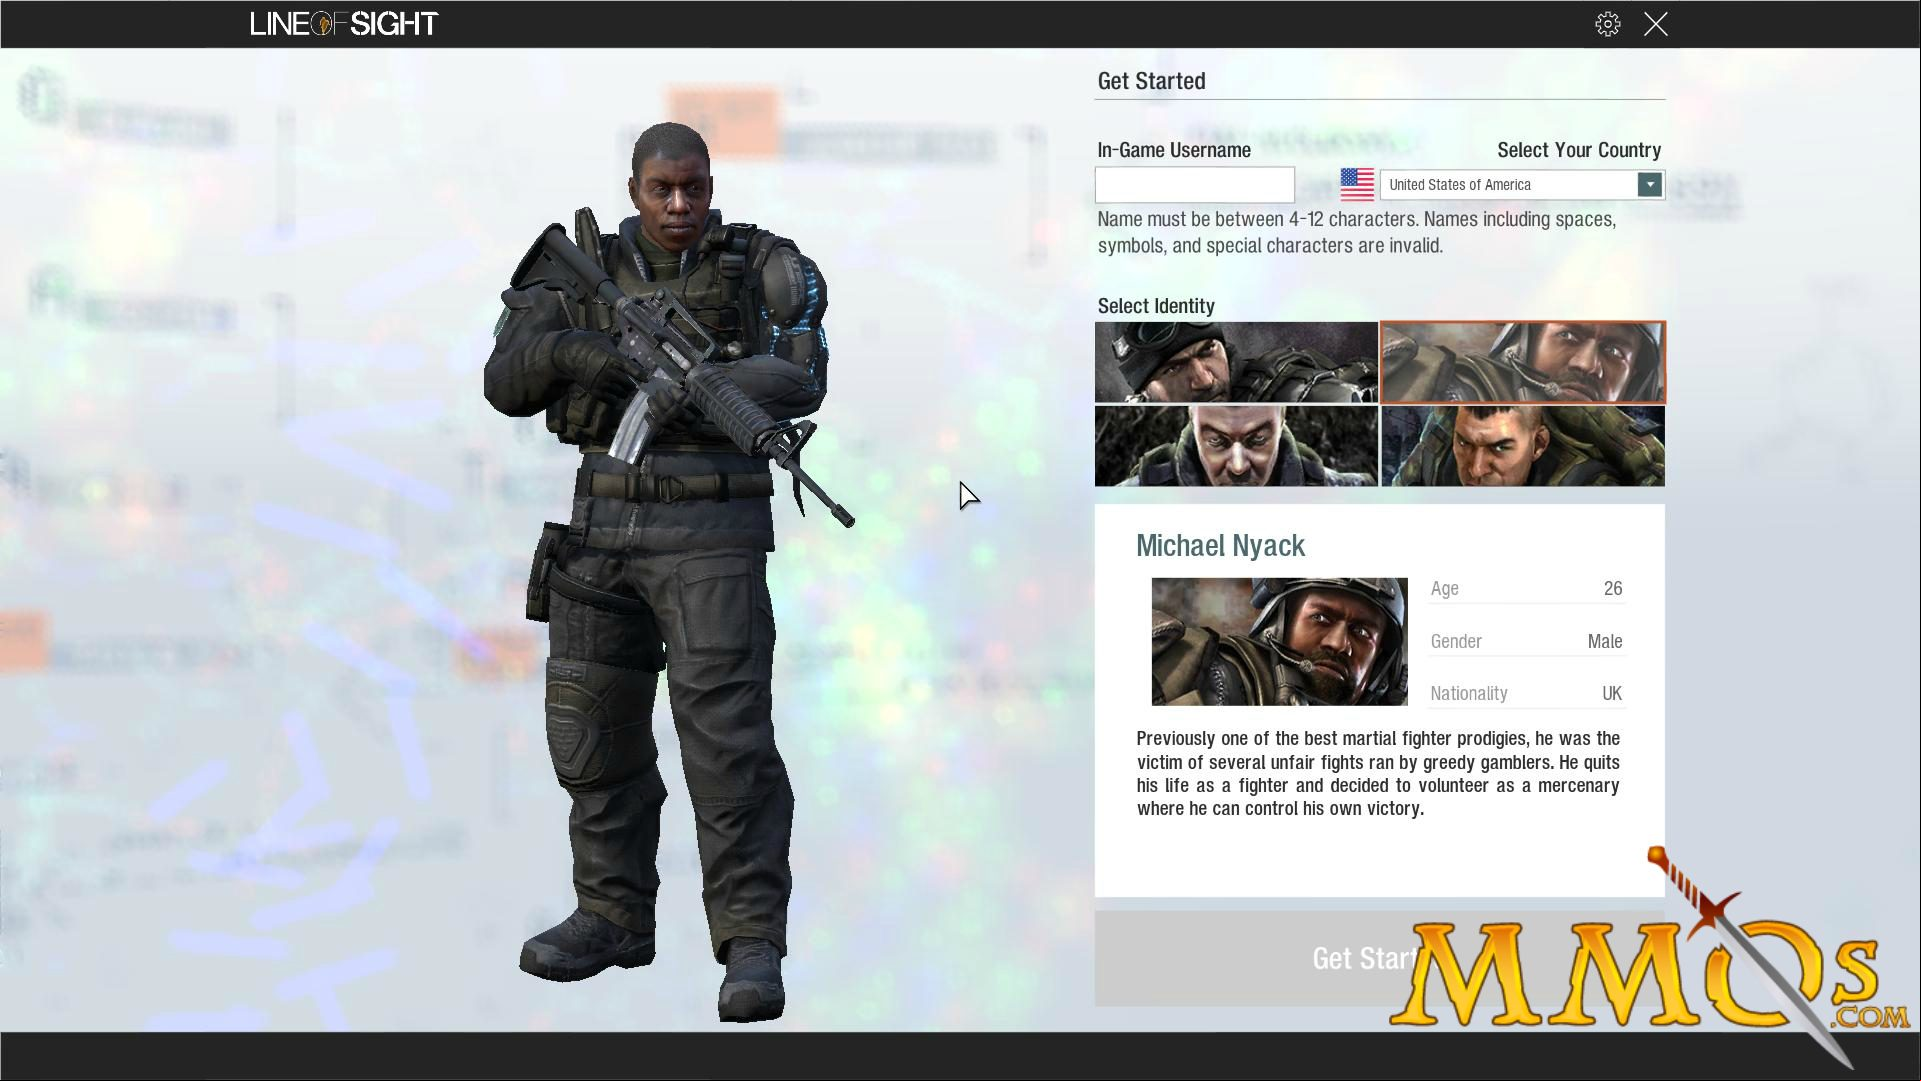Select the bottom-right camouflage identity portrait
Viewport: 1921px width, 1081px height.
[x=1523, y=446]
